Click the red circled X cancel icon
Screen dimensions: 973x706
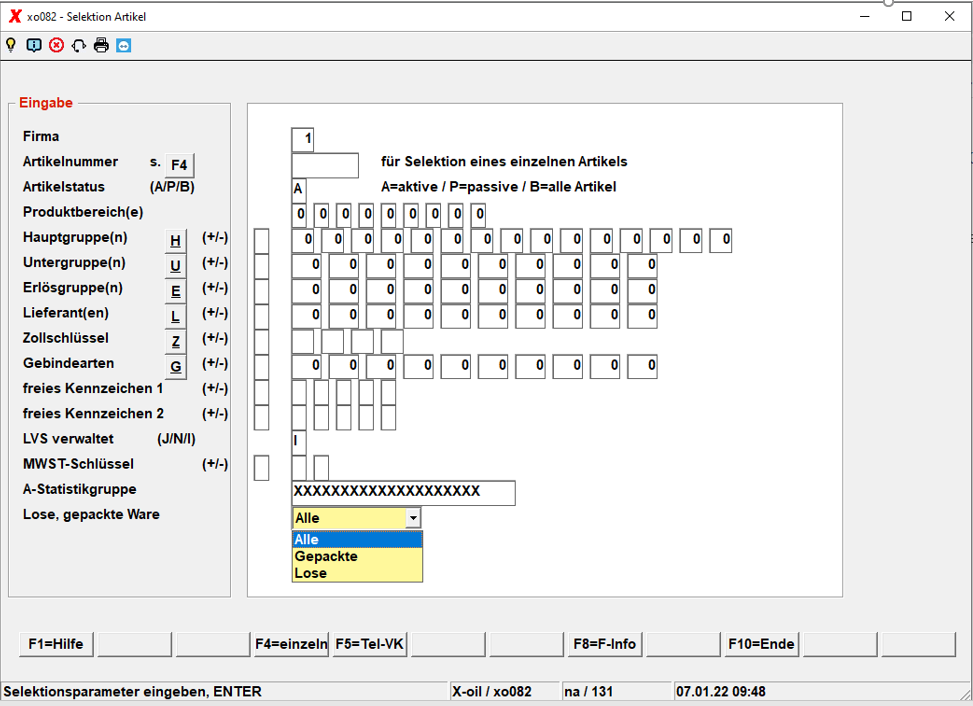[x=56, y=45]
